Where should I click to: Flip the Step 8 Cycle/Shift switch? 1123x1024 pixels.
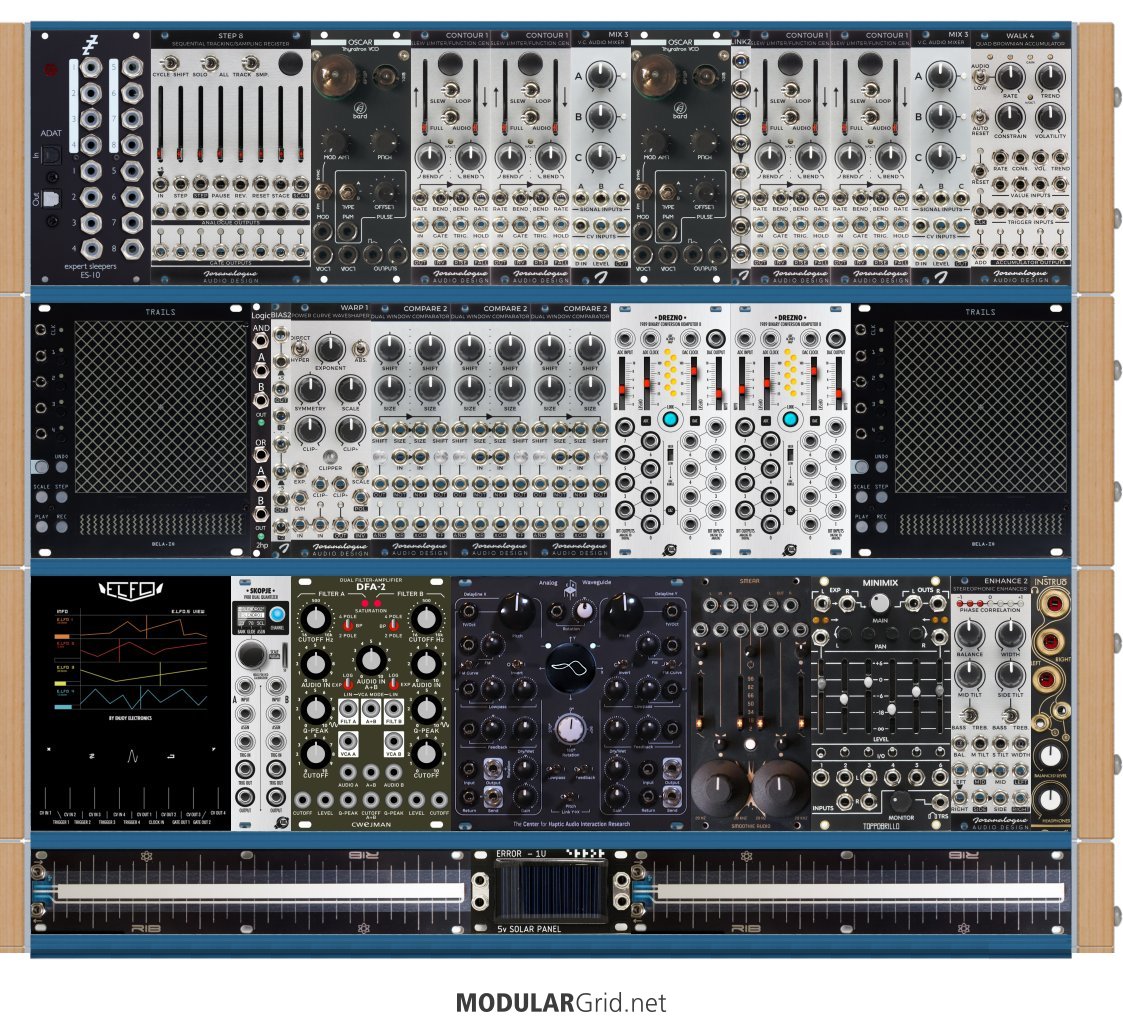coord(170,64)
